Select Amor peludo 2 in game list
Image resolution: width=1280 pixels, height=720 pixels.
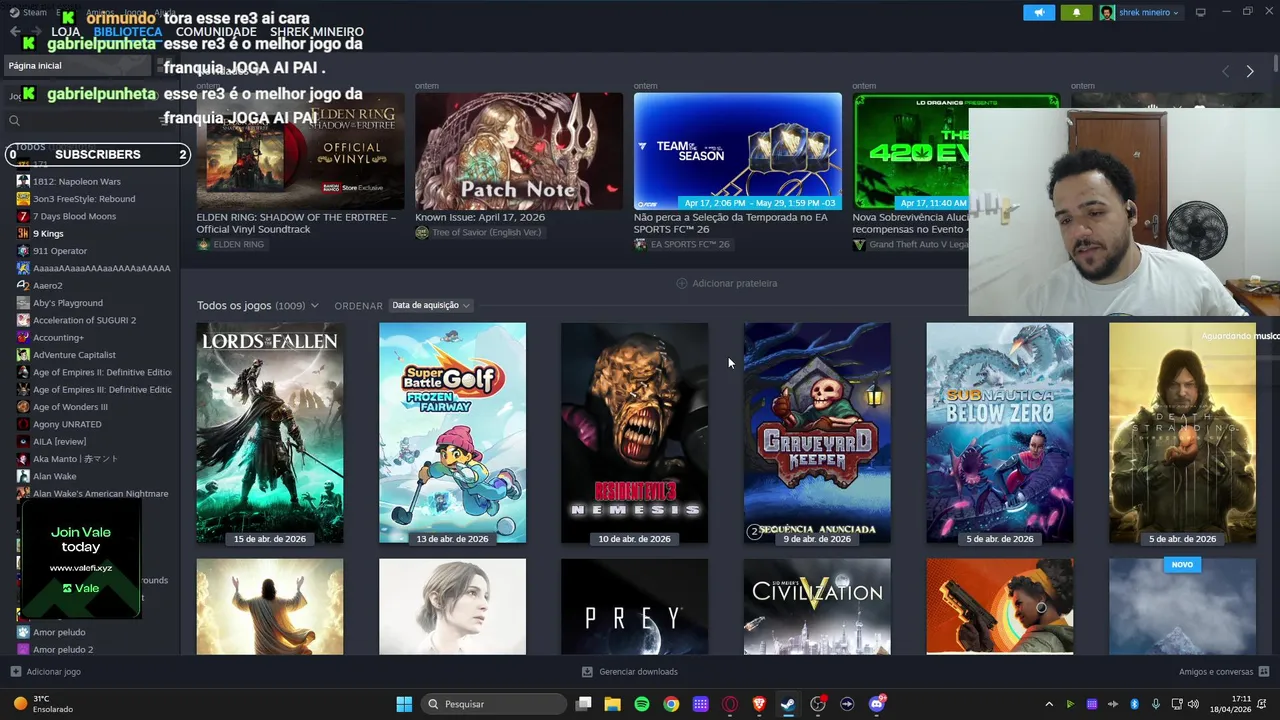click(63, 649)
